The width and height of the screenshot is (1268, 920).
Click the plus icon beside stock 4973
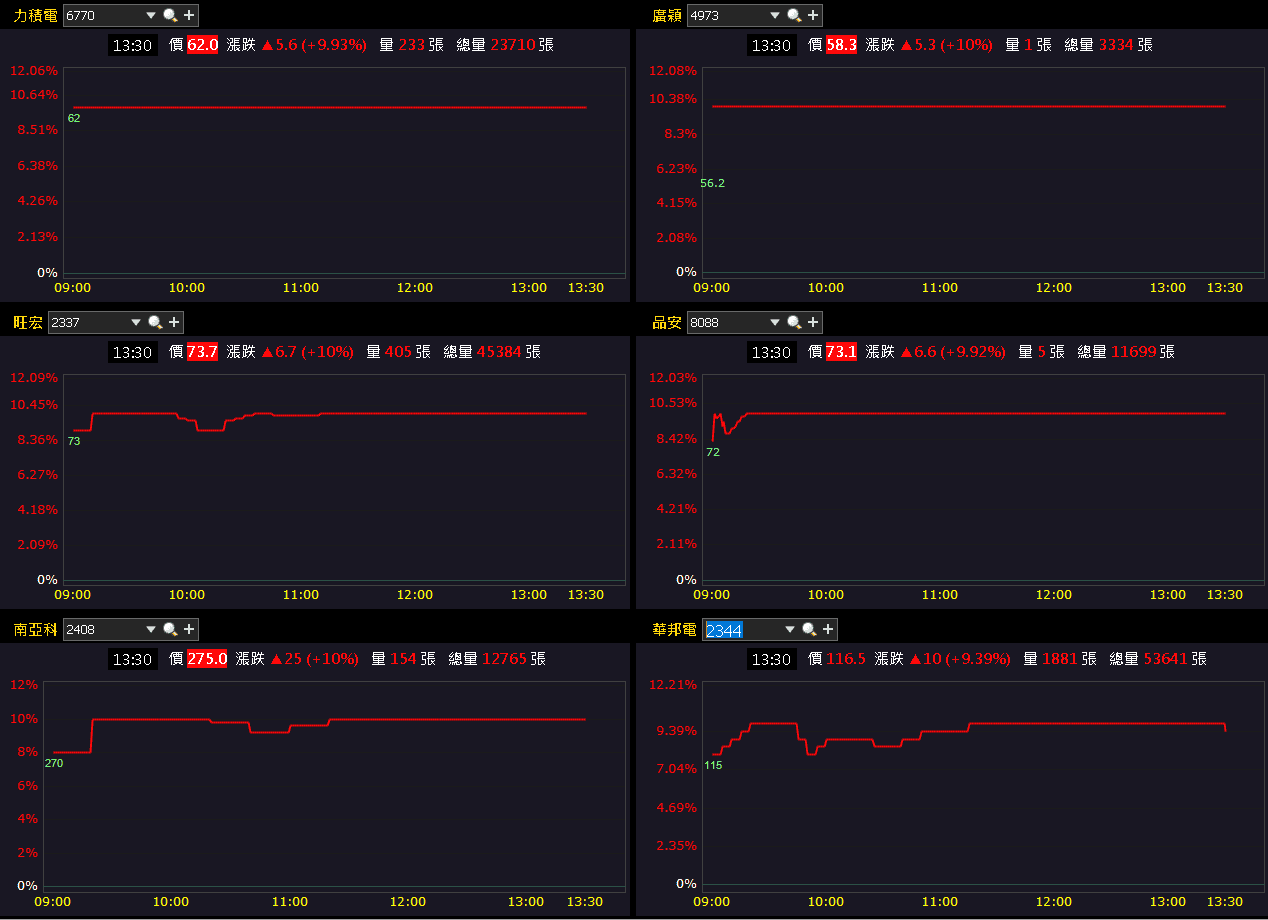[x=813, y=15]
